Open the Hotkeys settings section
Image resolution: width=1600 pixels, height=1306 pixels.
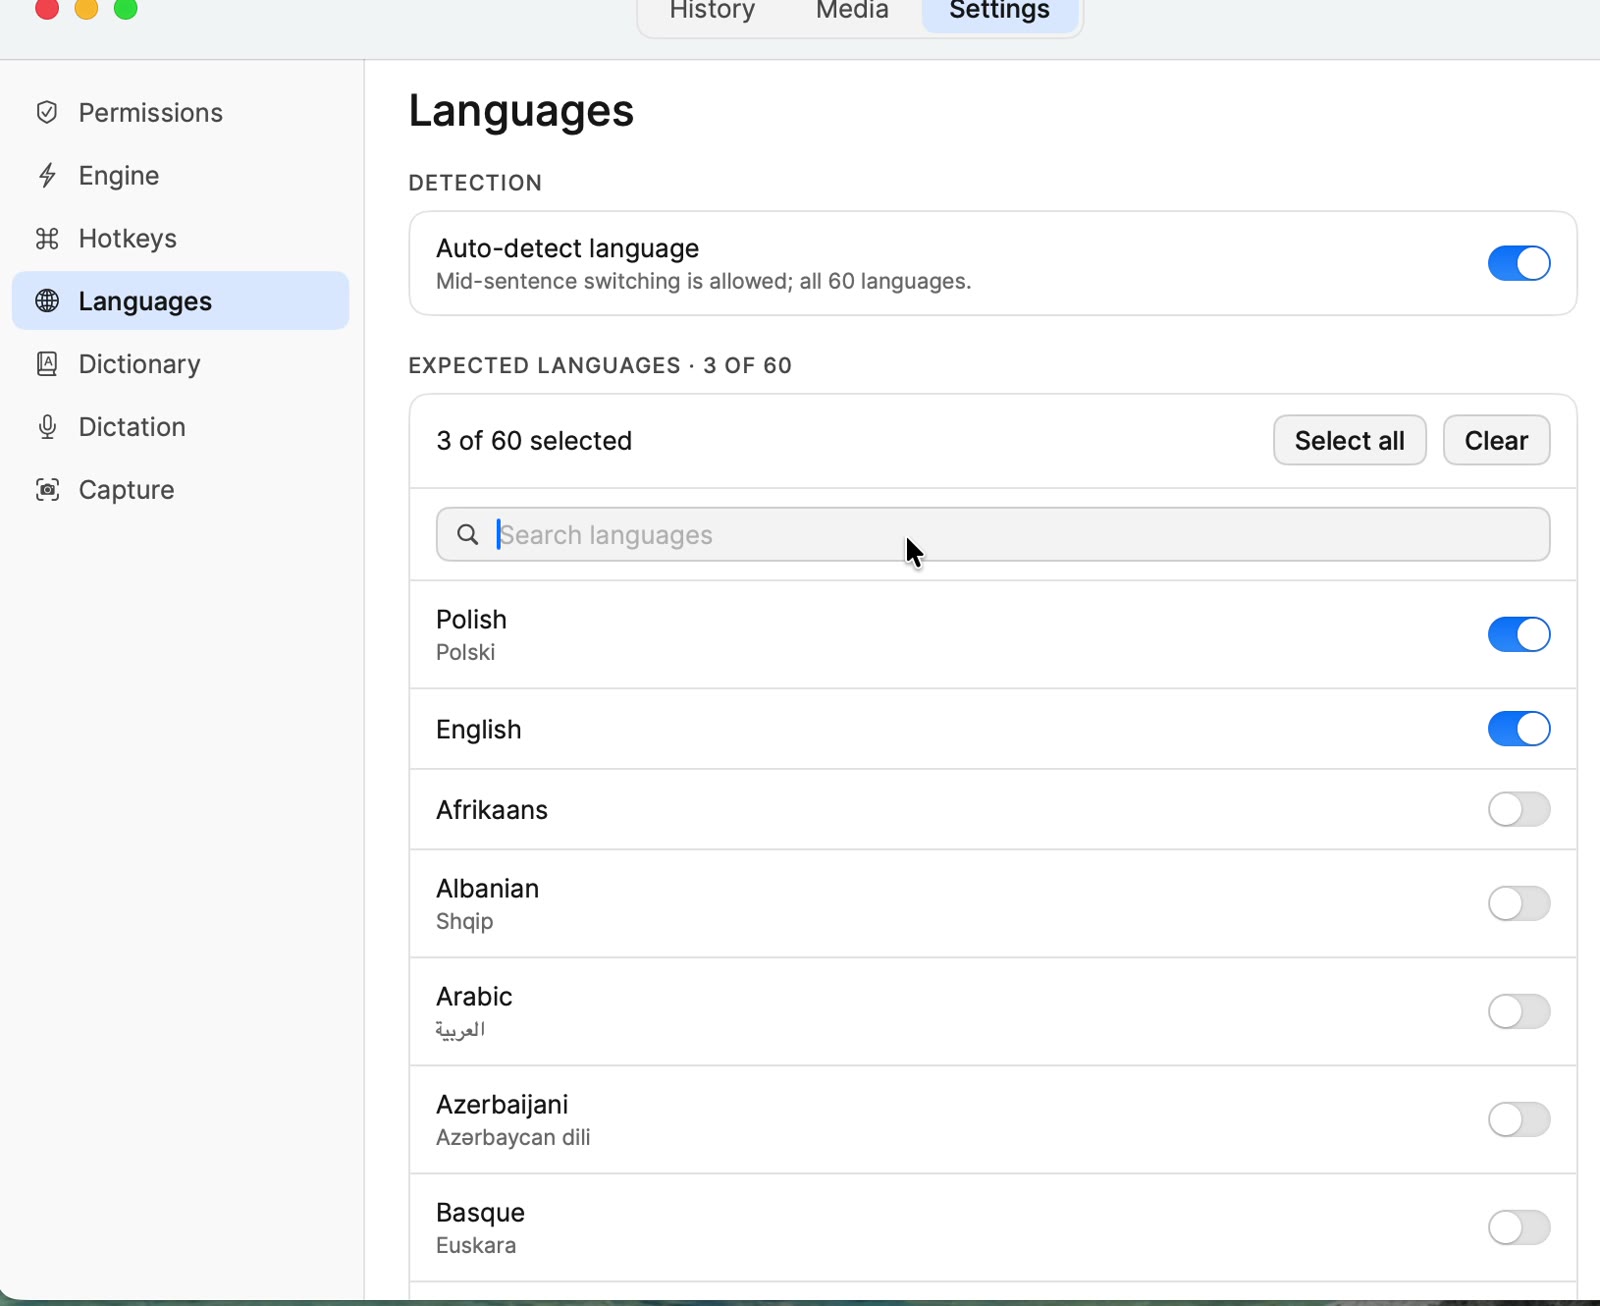click(180, 238)
